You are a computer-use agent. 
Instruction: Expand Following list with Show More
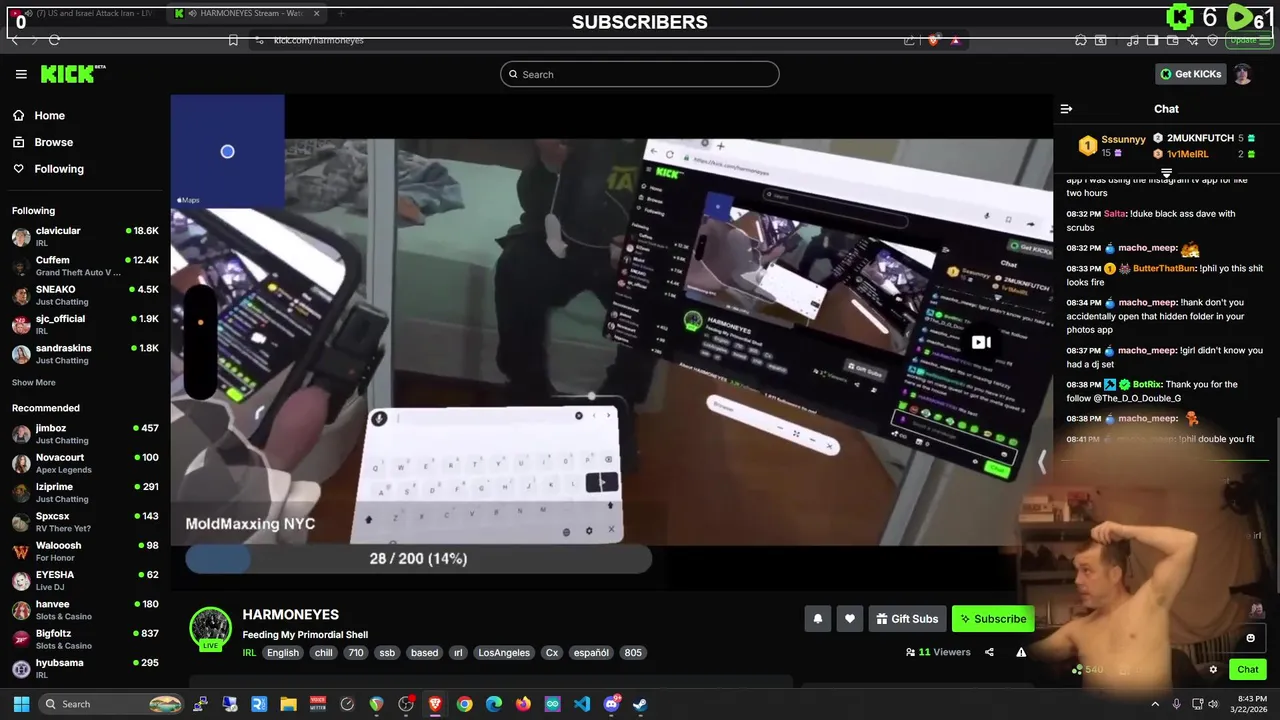[34, 382]
